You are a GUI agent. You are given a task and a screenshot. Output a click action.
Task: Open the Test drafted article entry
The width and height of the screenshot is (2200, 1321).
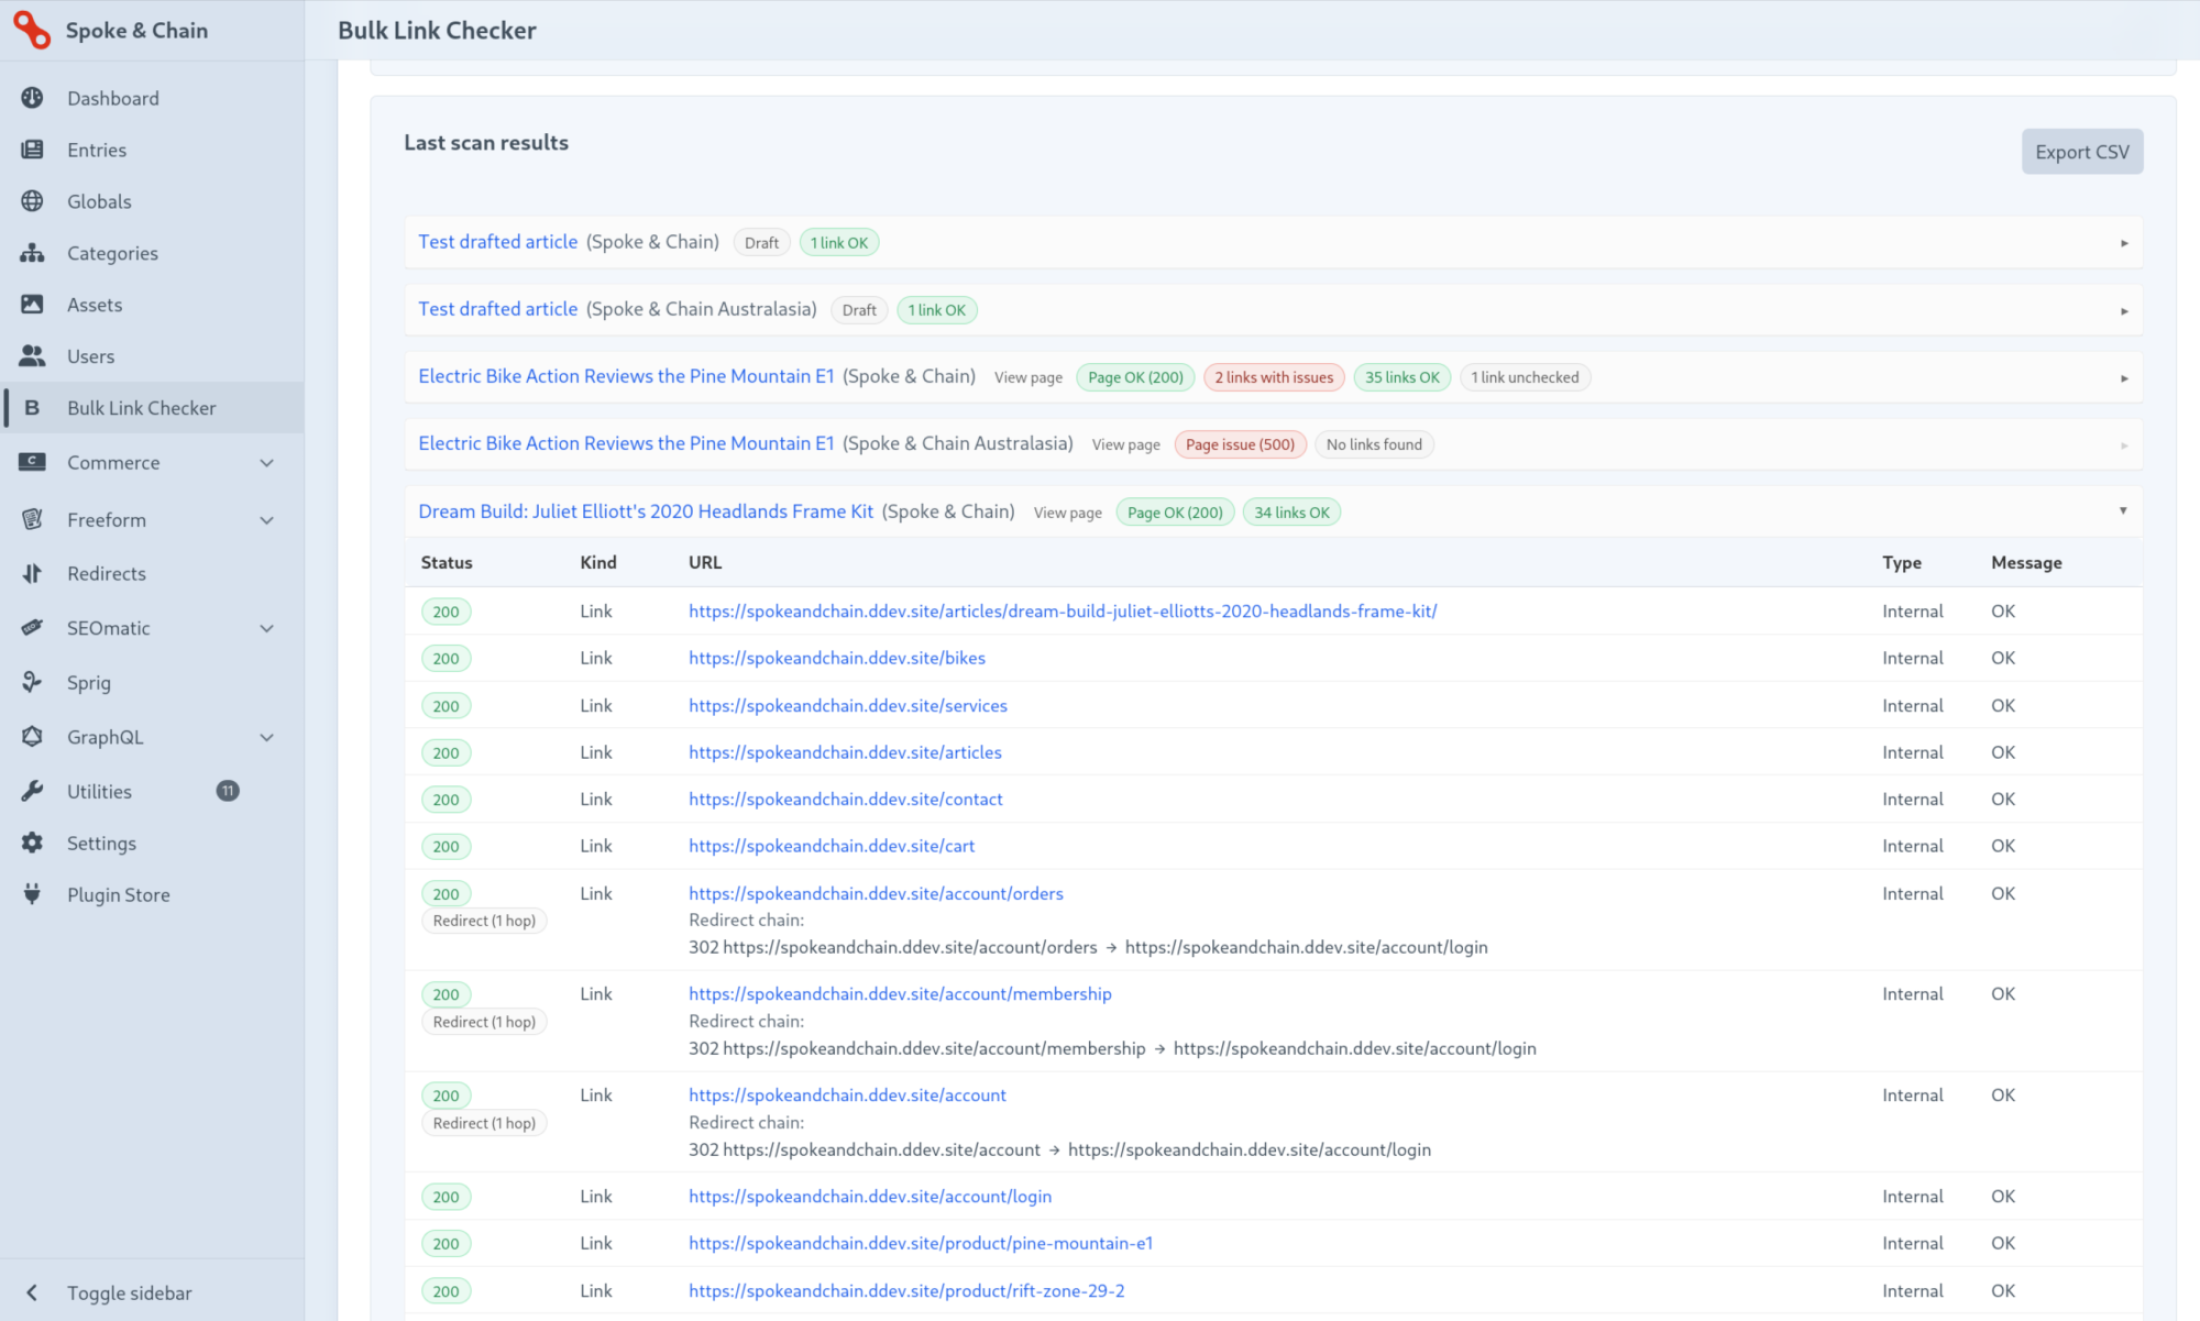click(x=497, y=241)
